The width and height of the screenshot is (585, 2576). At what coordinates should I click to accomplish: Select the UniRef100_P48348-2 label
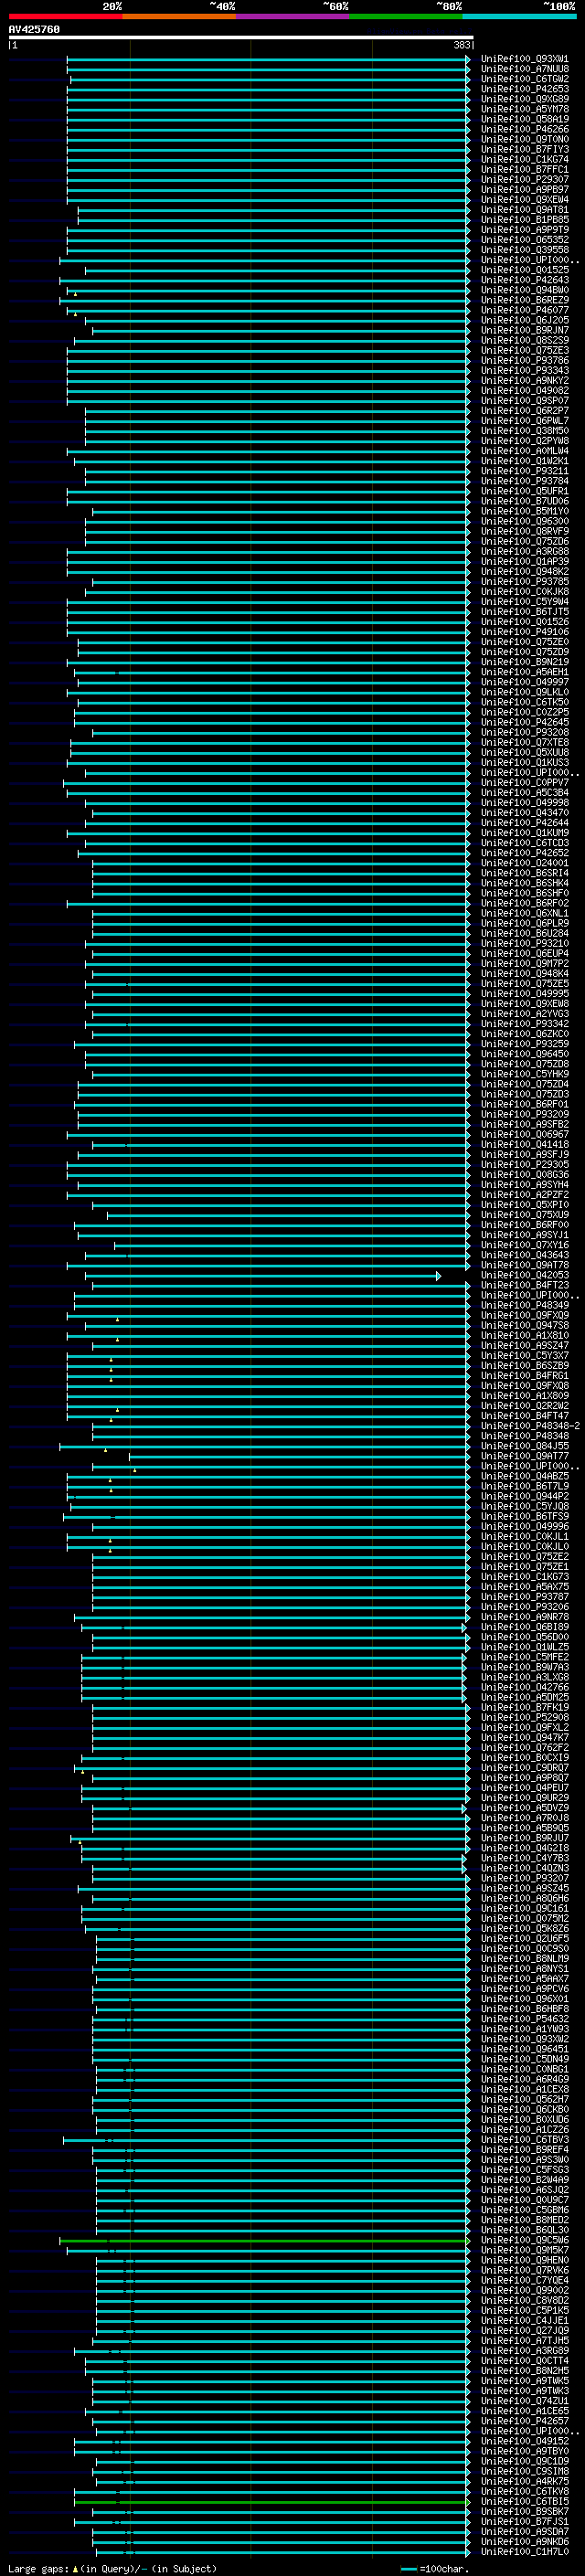click(x=530, y=1426)
